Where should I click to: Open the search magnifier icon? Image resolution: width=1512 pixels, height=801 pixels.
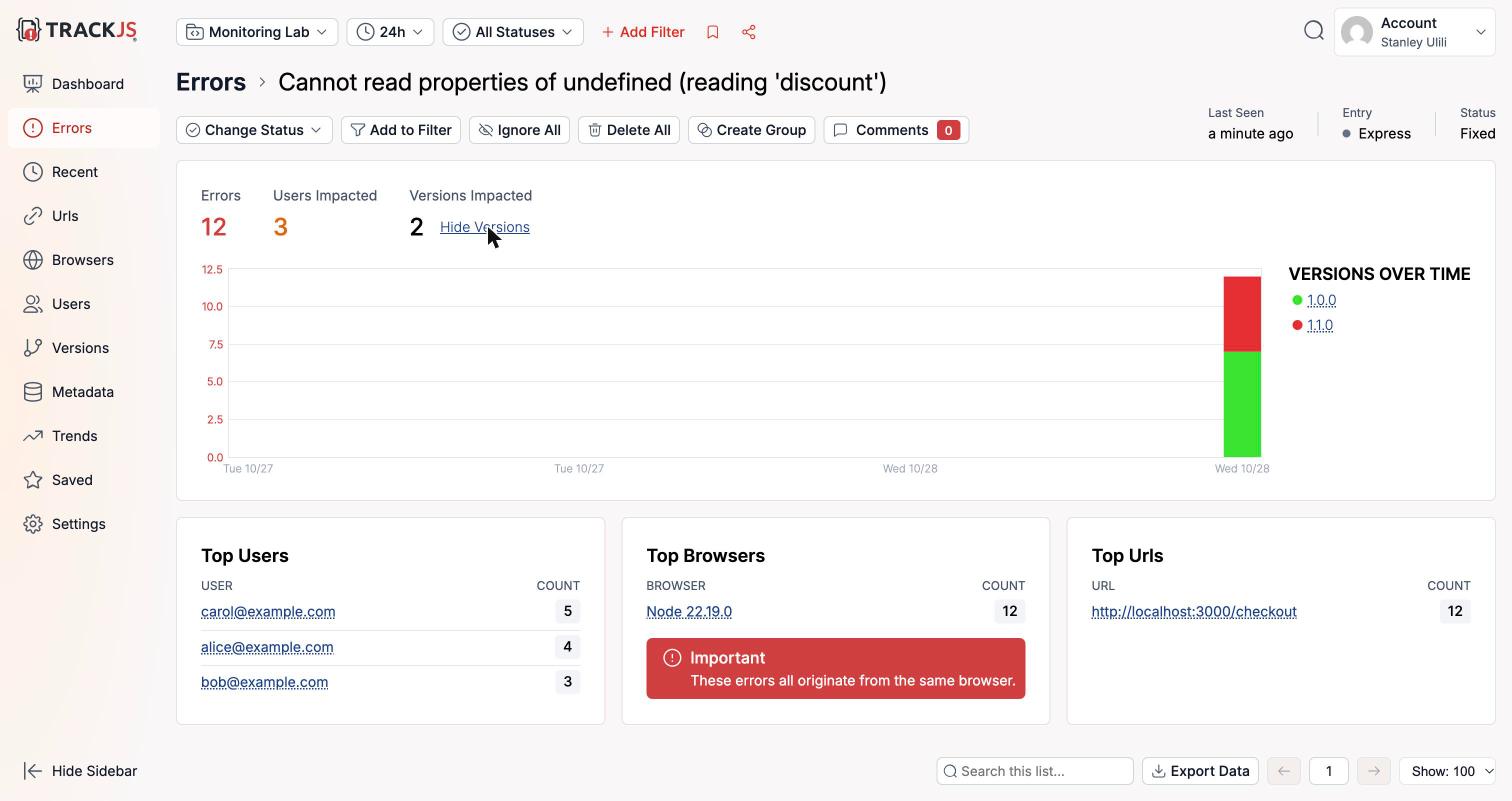coord(1314,31)
